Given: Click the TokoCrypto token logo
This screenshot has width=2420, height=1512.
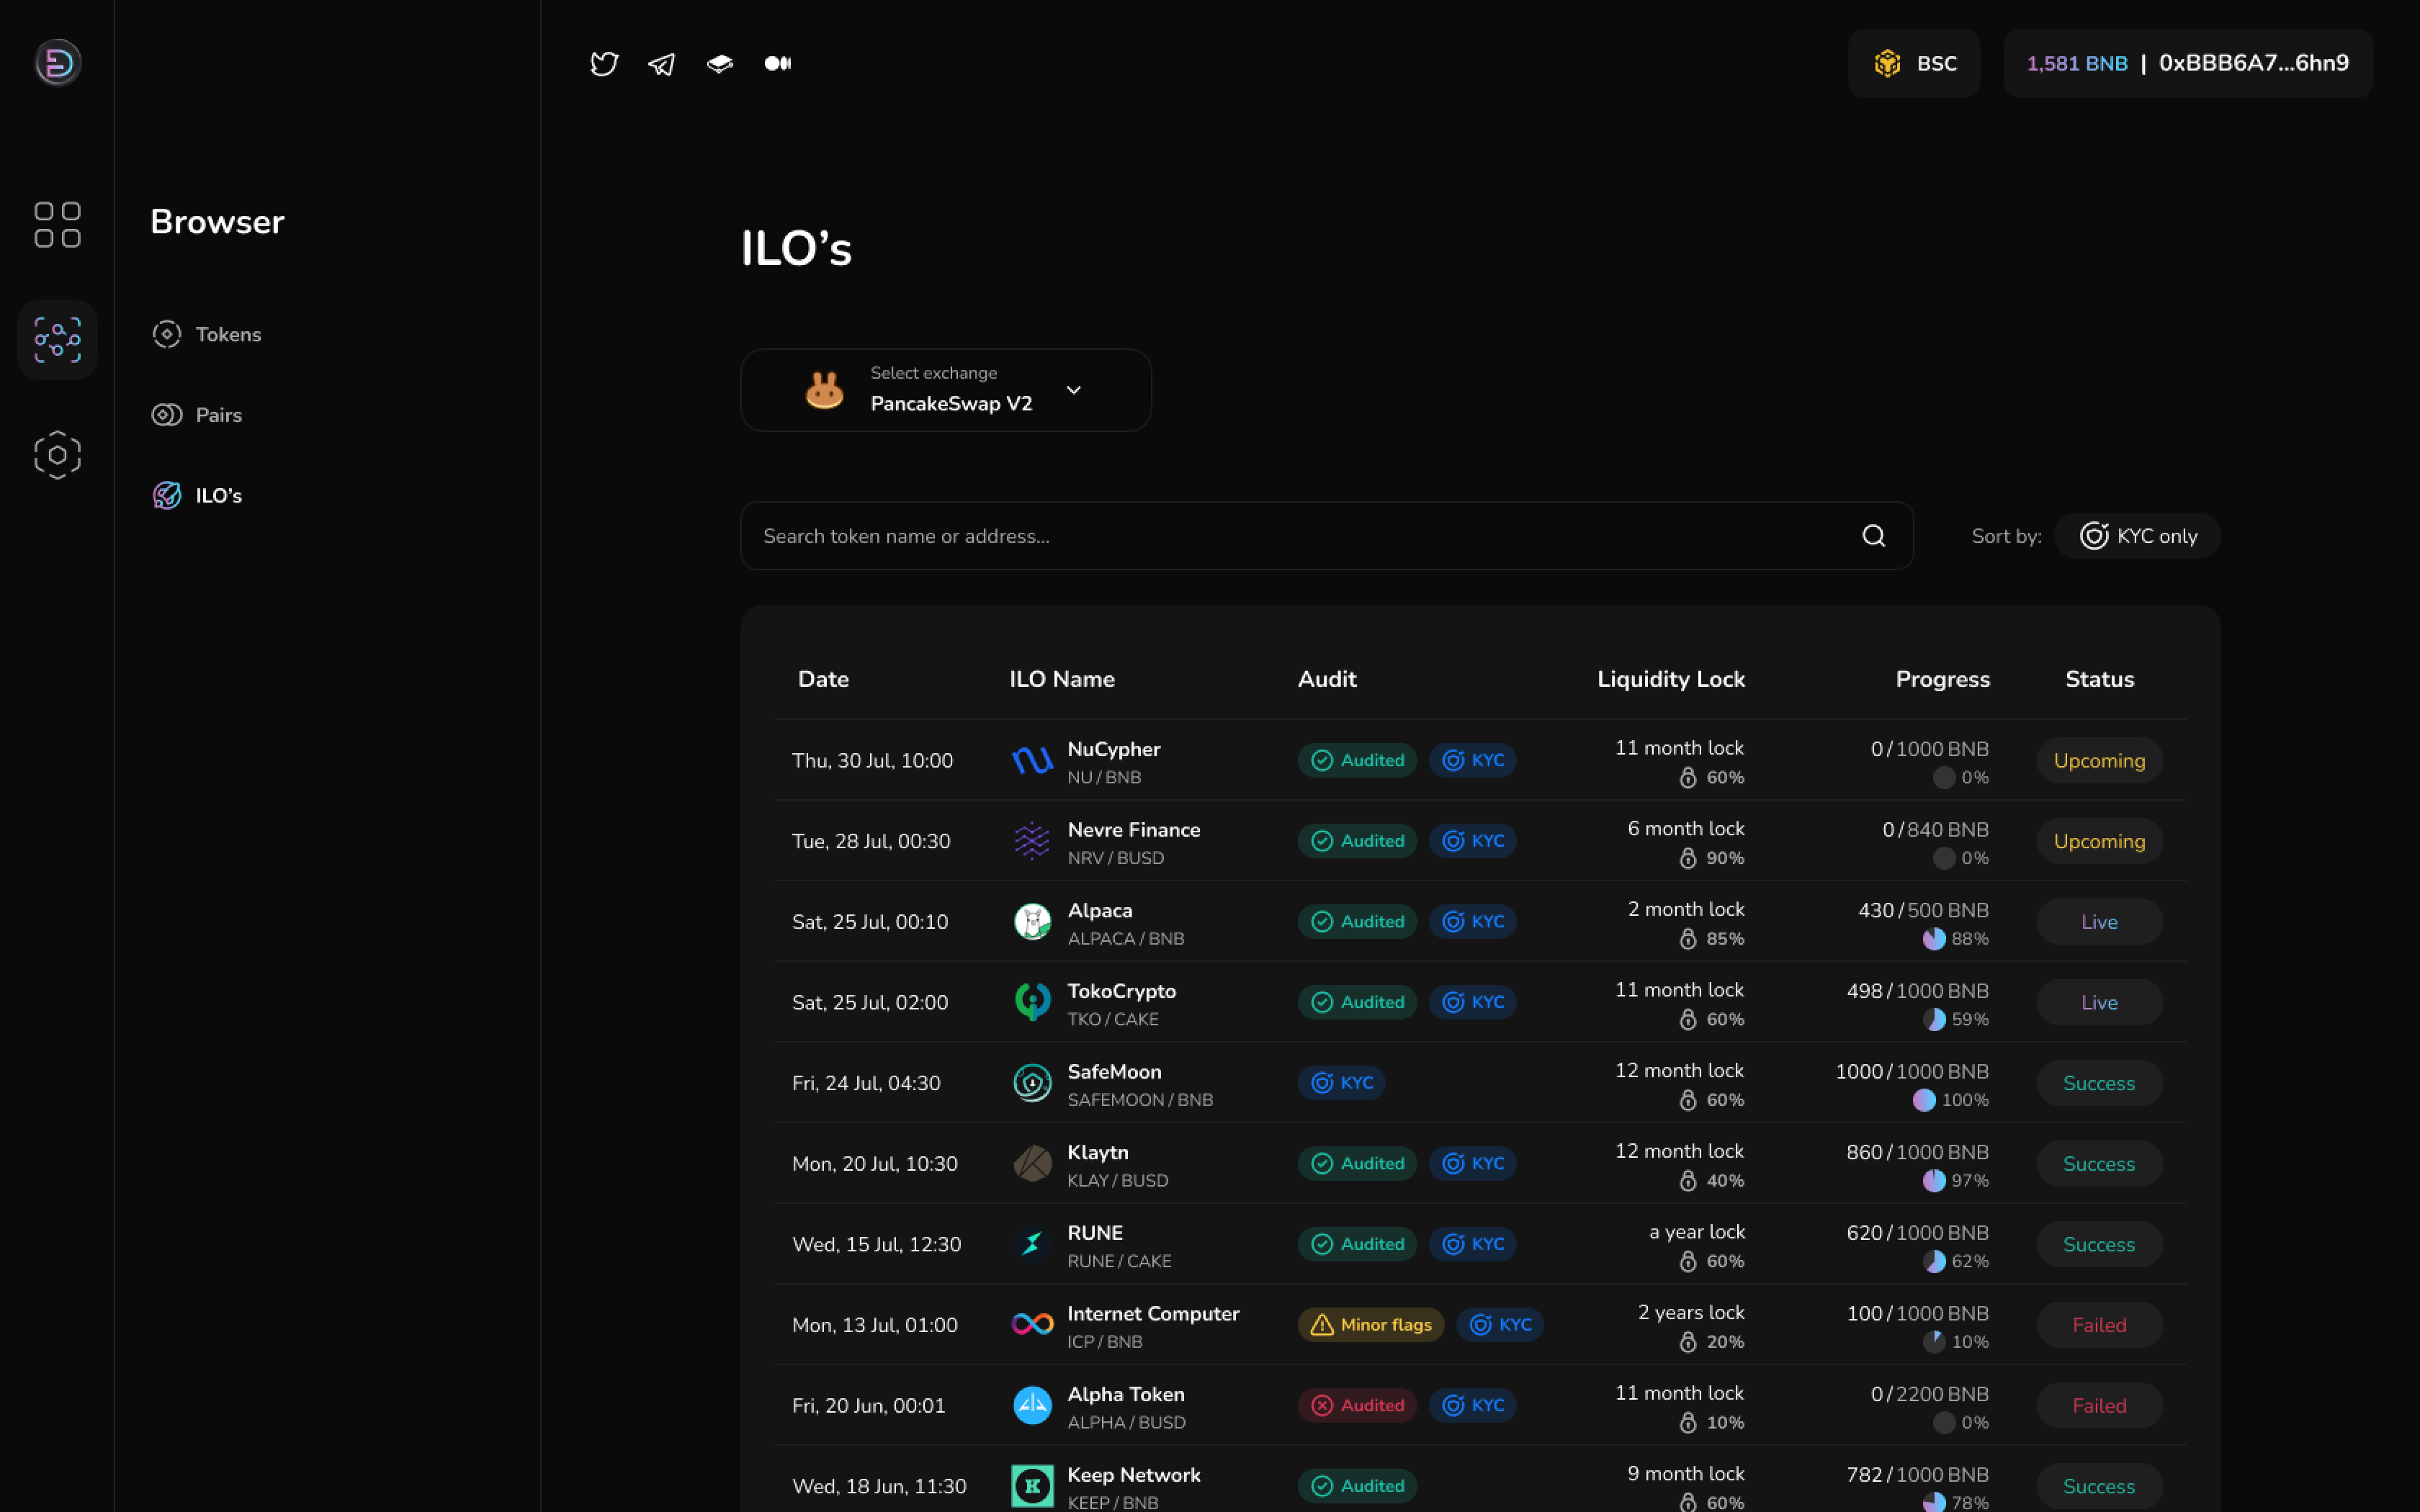Looking at the screenshot, I should [x=1032, y=1002].
